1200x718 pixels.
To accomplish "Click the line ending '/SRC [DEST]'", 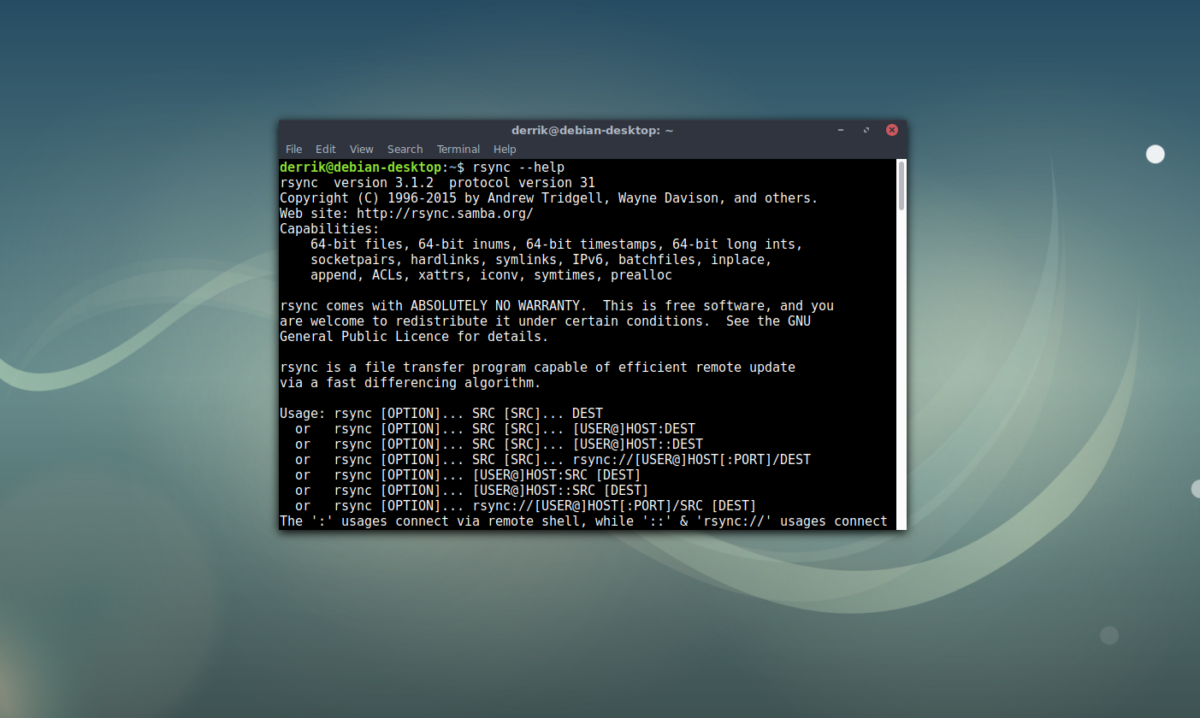I will coord(526,506).
